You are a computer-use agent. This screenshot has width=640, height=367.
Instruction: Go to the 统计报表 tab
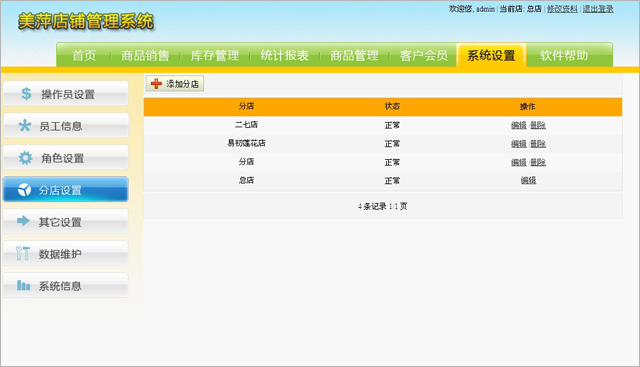(x=284, y=55)
